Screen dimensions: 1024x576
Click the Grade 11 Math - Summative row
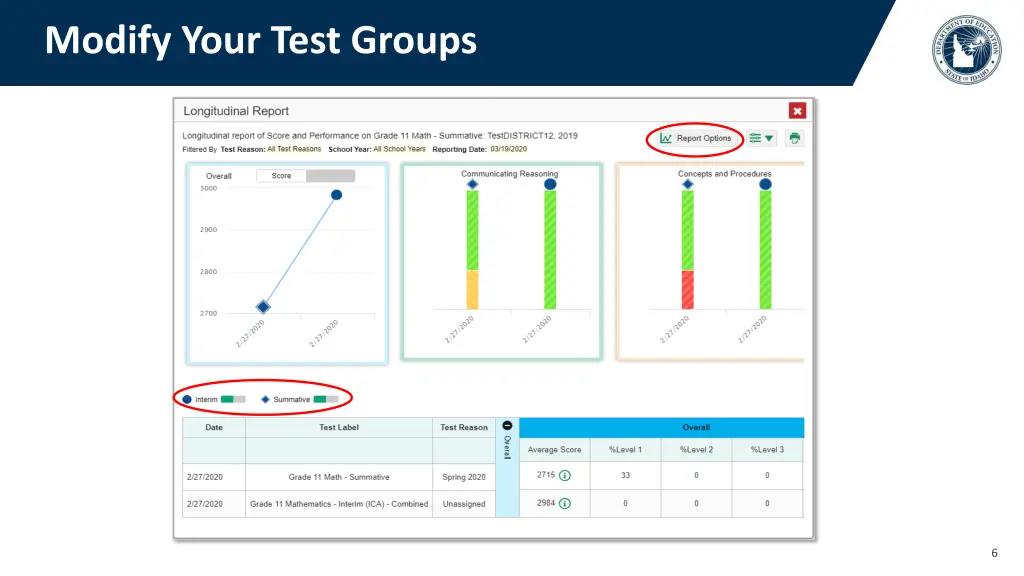pyautogui.click(x=338, y=477)
